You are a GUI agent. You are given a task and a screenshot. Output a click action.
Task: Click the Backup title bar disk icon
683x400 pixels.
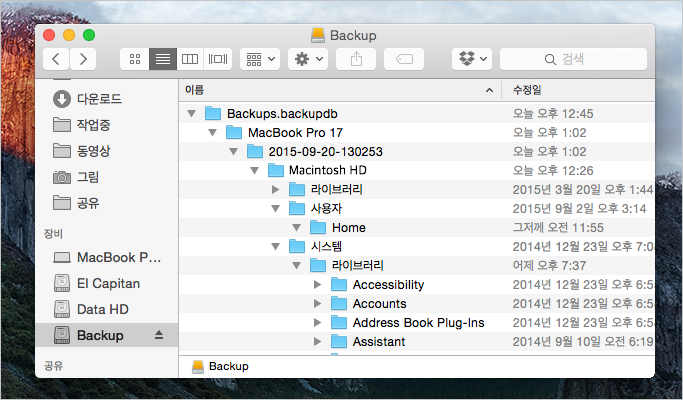[x=318, y=35]
